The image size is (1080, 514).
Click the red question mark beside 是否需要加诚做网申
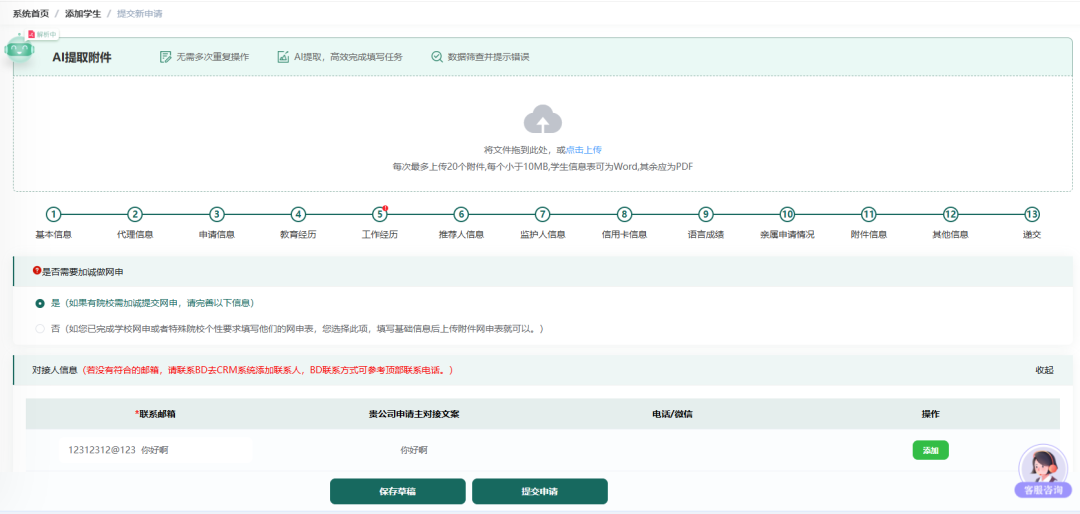(37, 271)
